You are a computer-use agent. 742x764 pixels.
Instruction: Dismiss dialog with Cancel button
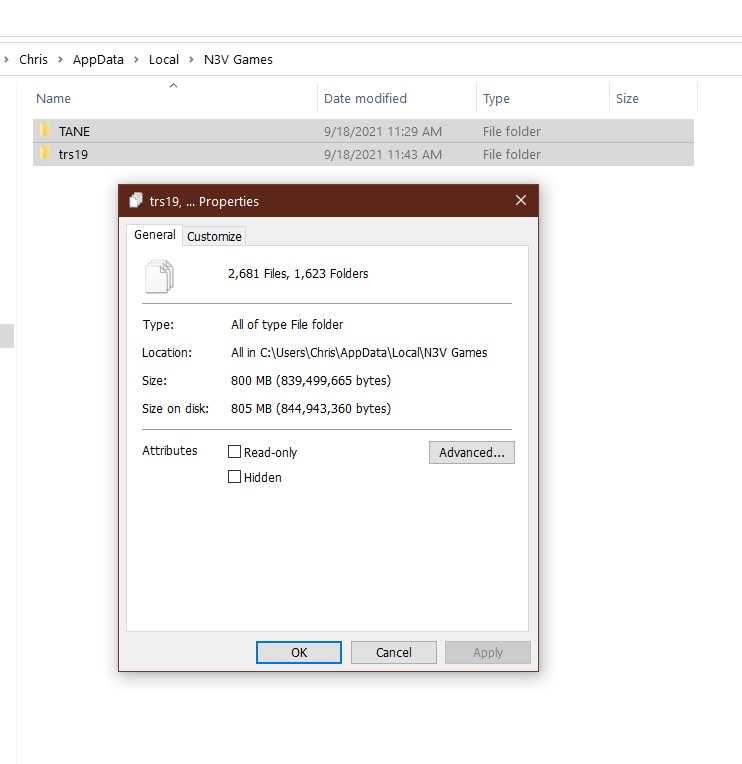click(394, 652)
